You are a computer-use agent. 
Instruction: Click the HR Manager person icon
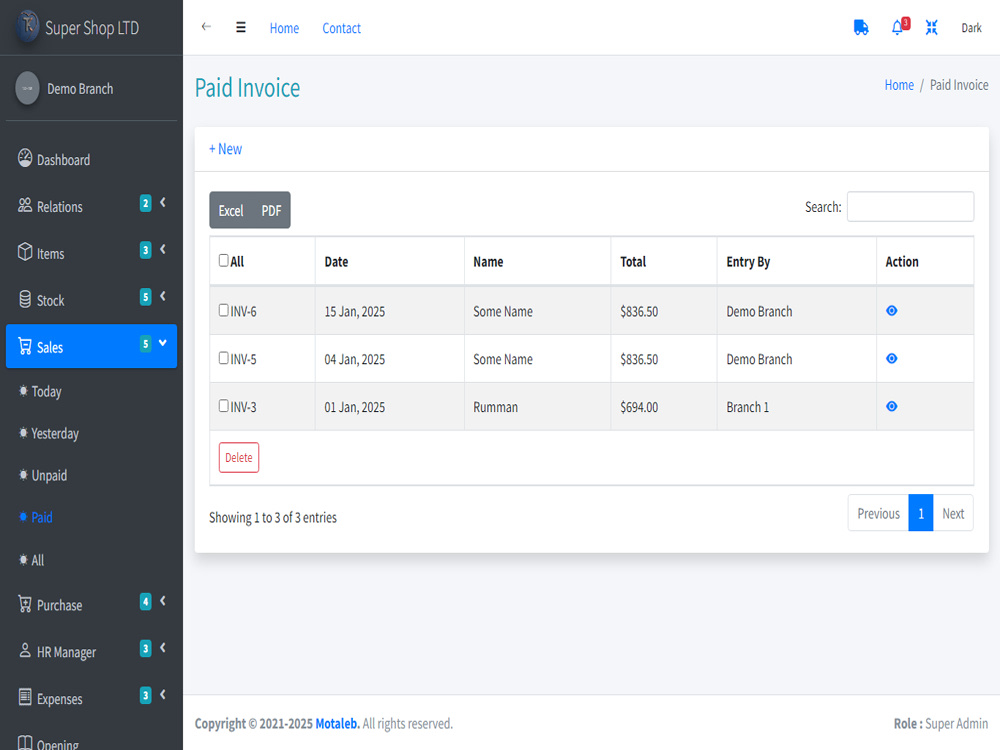25,651
